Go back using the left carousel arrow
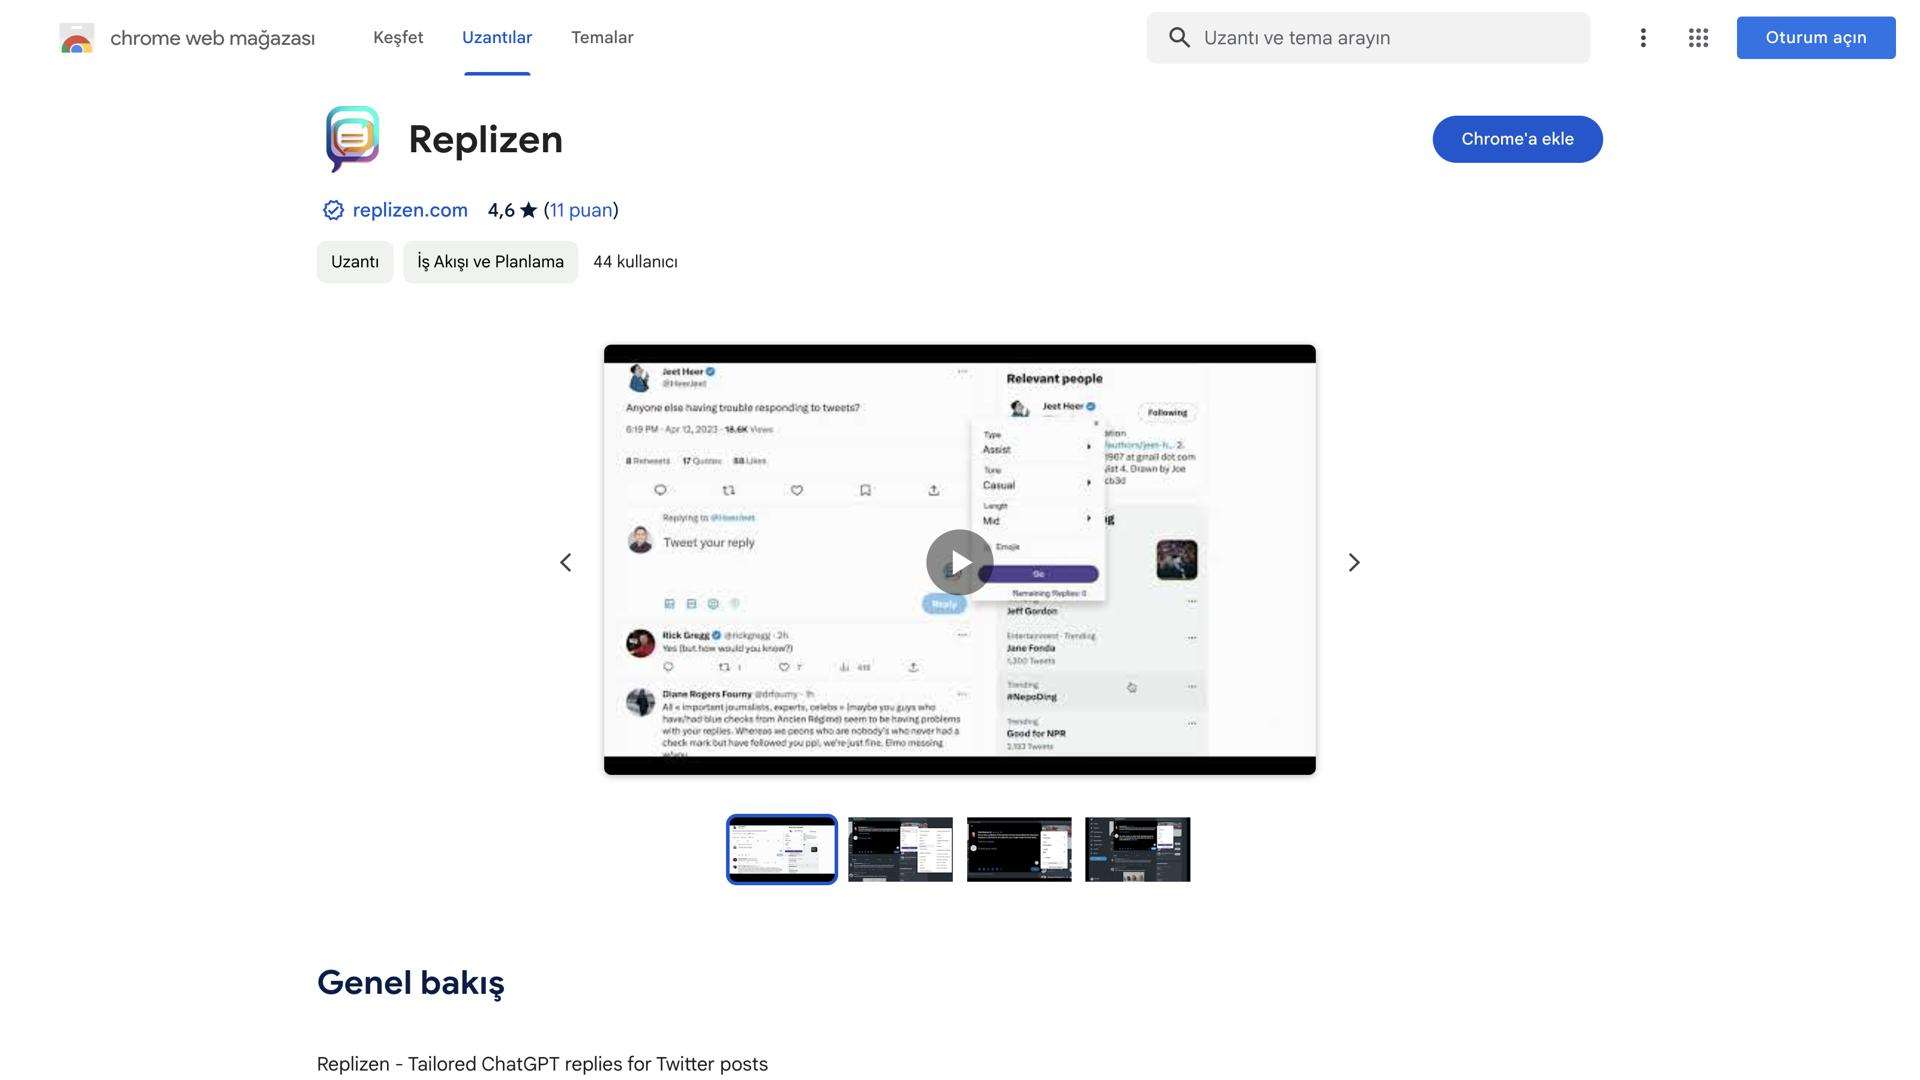1920x1080 pixels. [x=565, y=562]
